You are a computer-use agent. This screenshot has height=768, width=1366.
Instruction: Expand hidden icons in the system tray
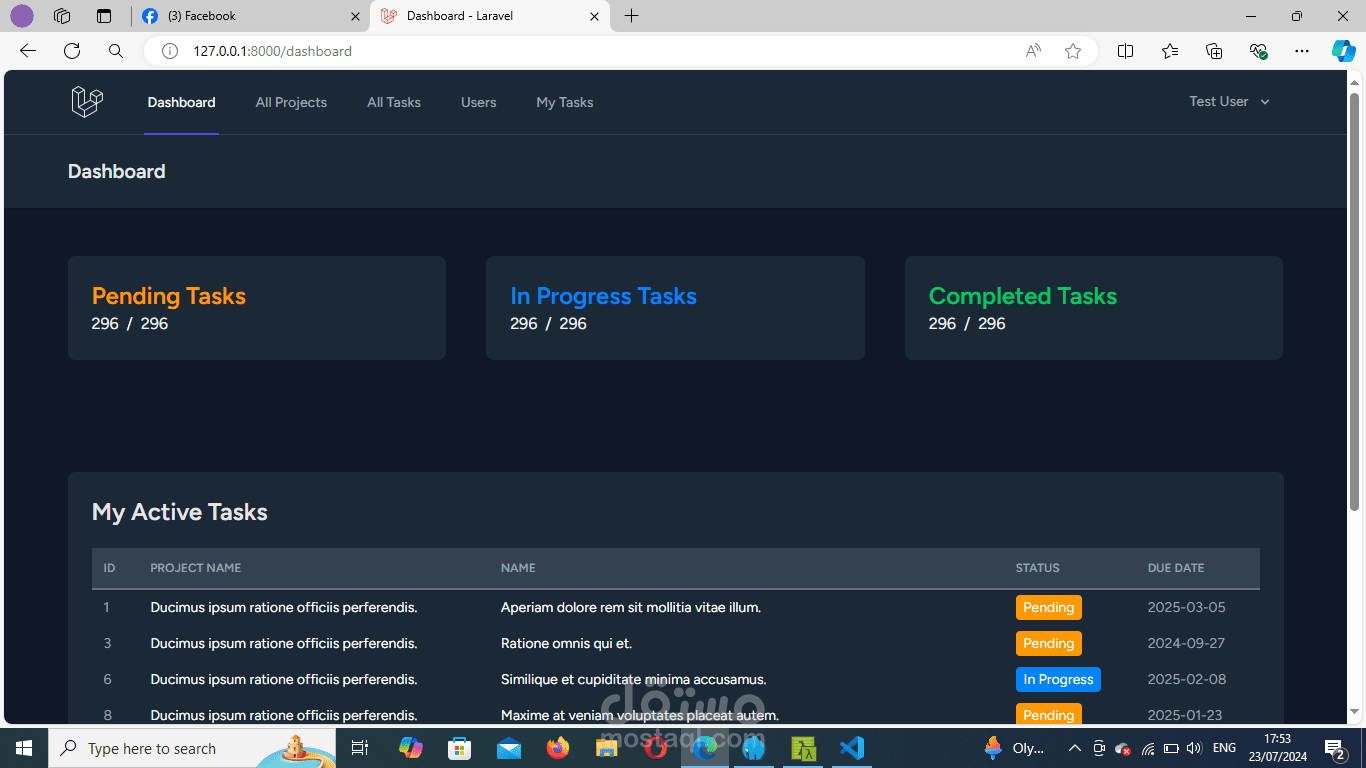[x=1074, y=748]
